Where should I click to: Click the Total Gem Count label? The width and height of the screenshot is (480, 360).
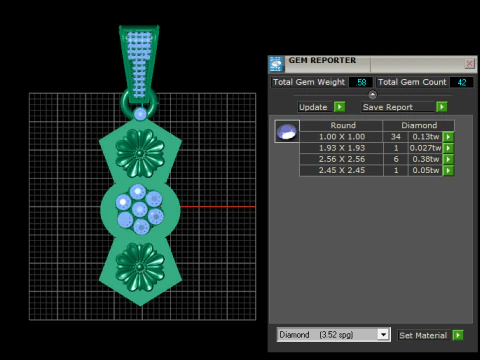(x=412, y=82)
